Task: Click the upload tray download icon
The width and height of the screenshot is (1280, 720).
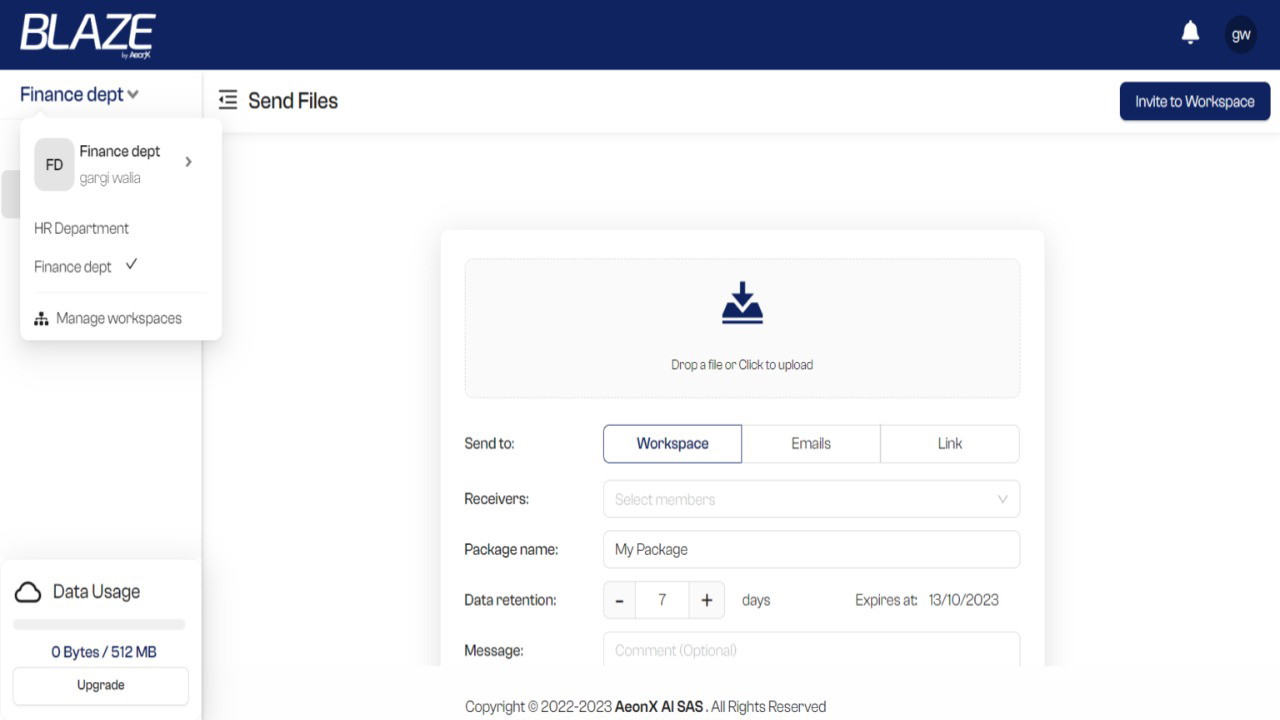Action: tap(742, 303)
